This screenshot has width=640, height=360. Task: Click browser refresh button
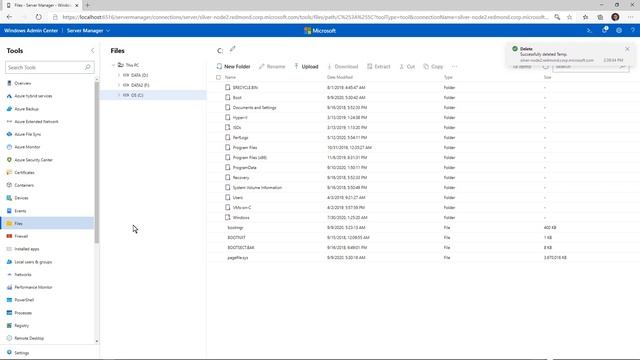(x=38, y=17)
